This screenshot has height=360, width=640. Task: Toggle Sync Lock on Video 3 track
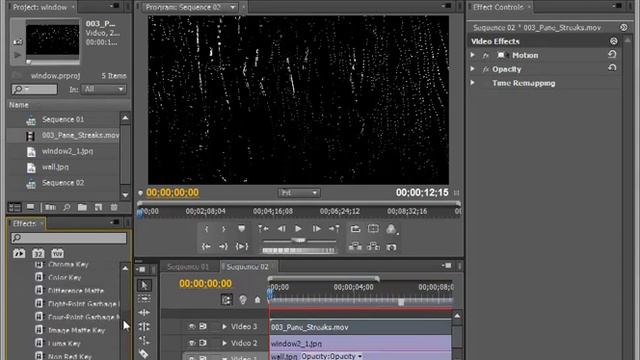(203, 327)
